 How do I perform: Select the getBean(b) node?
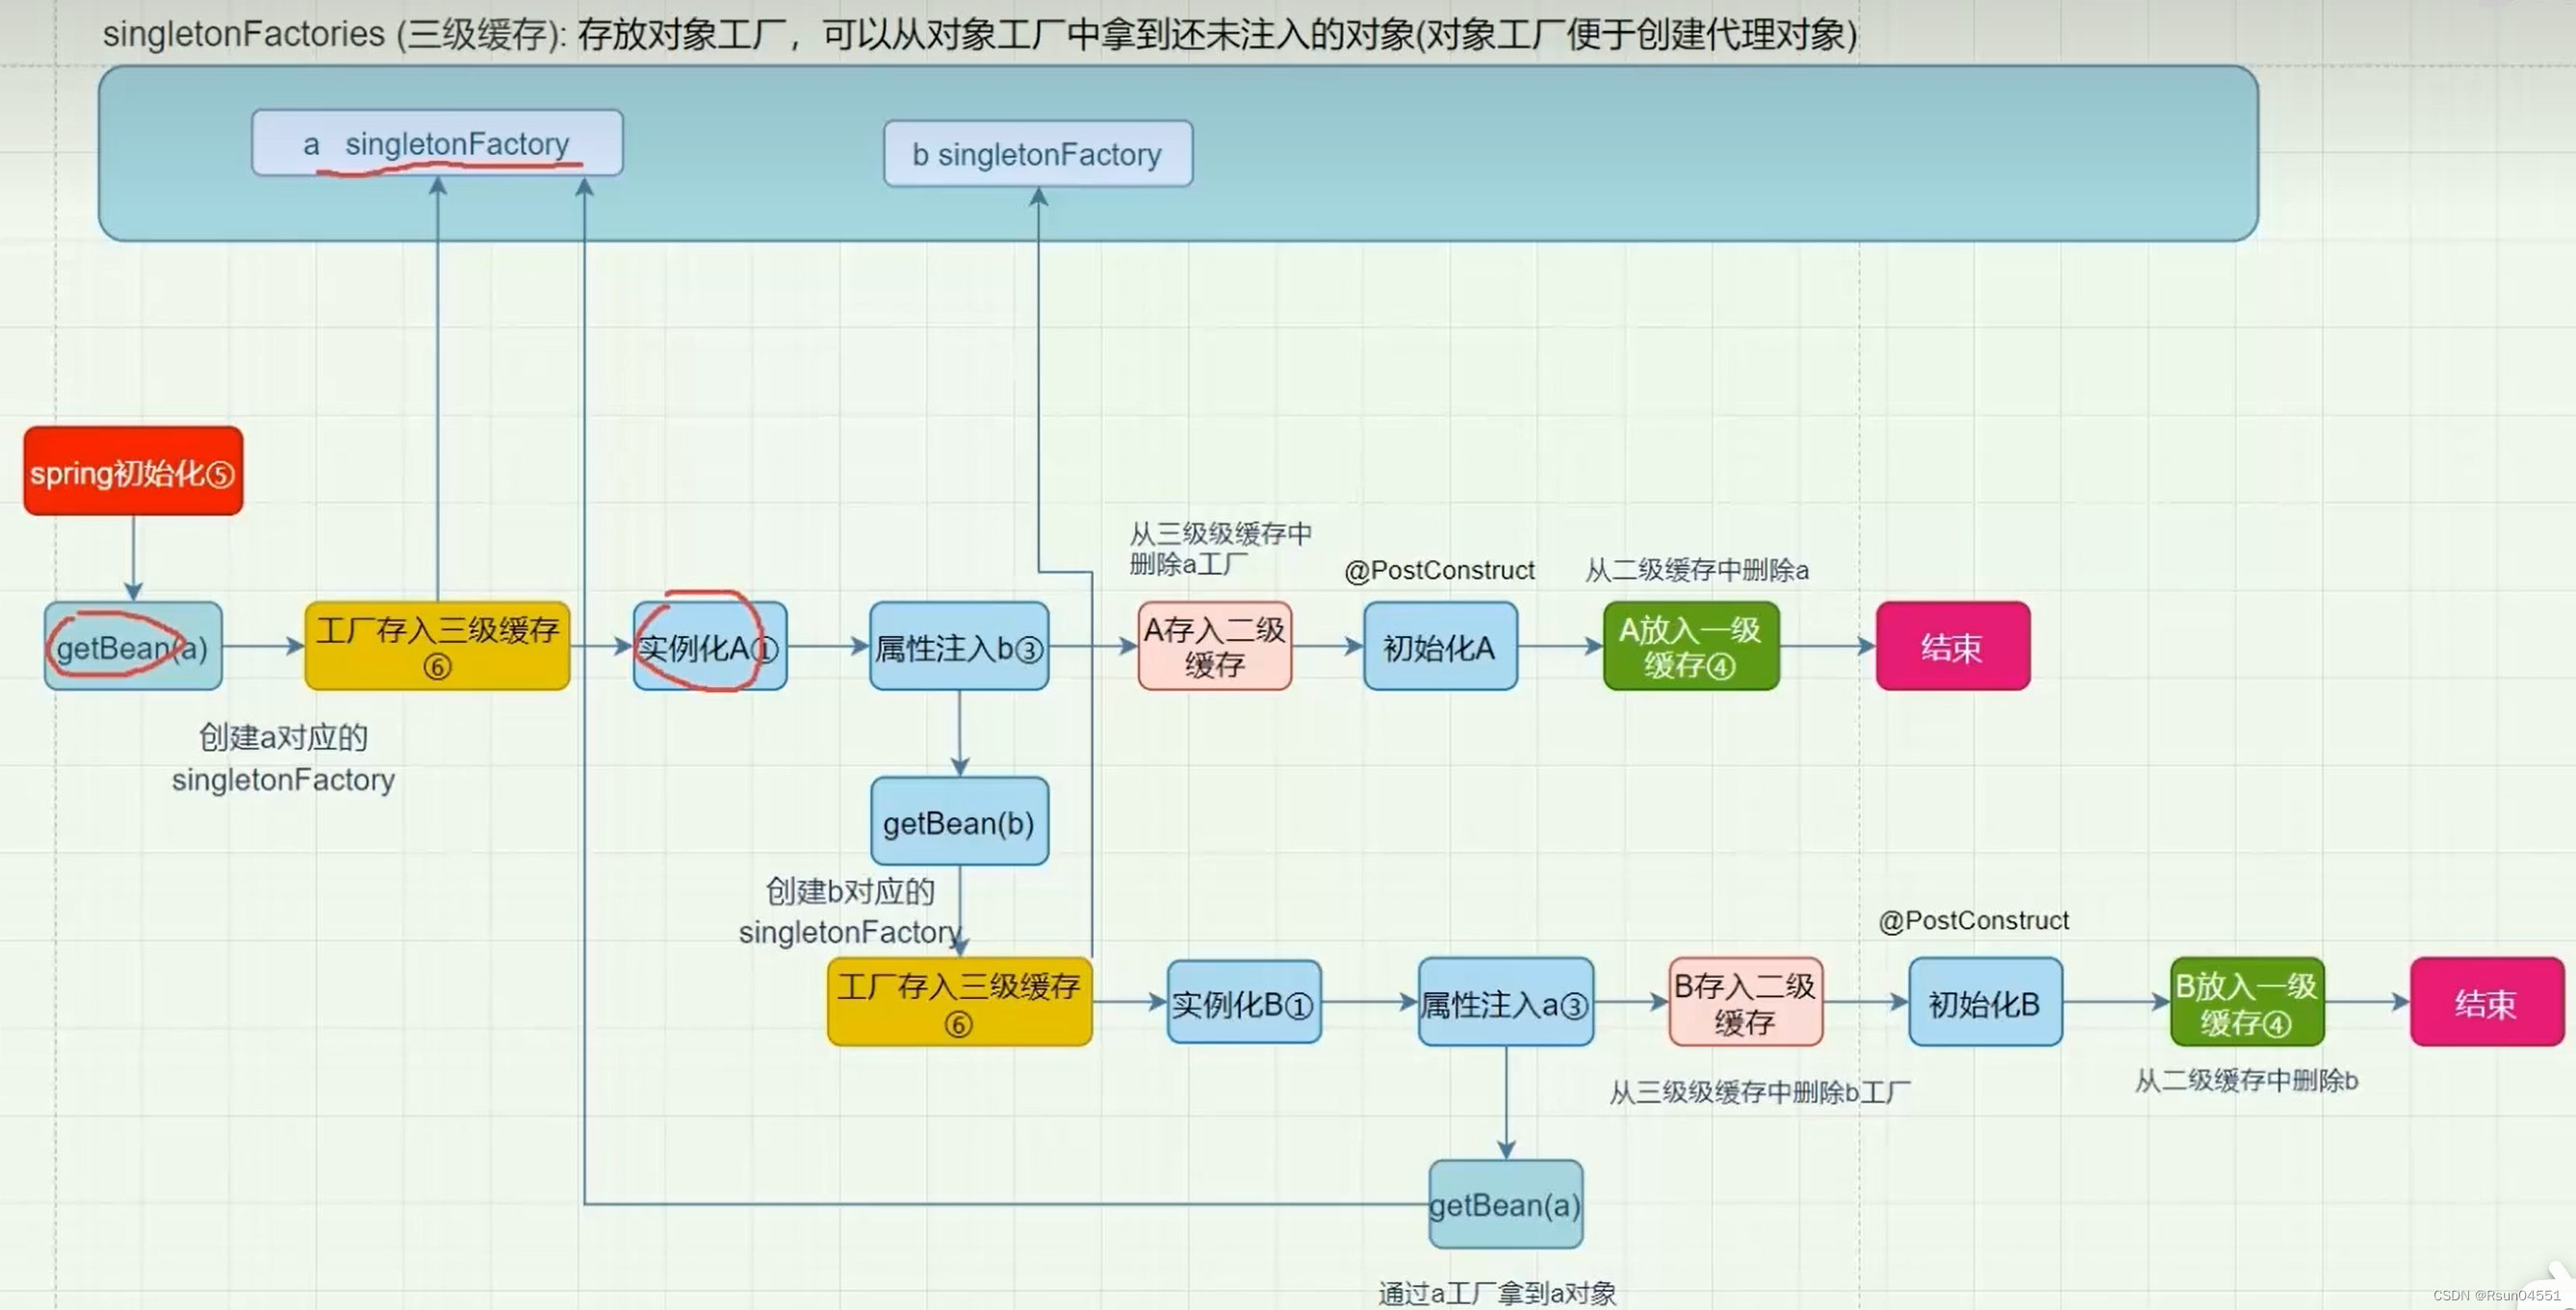959,821
